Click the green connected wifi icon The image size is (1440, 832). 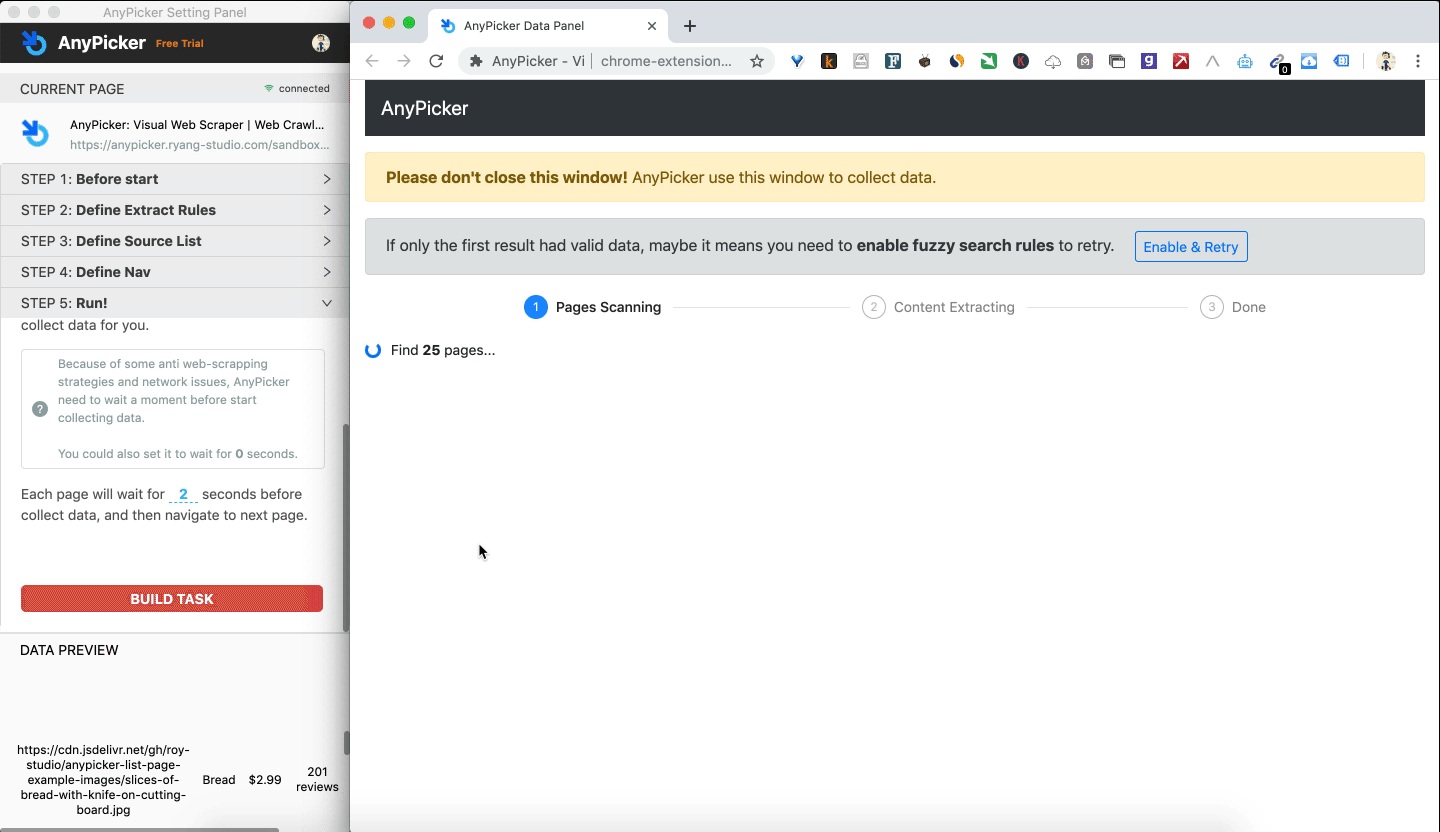tap(268, 89)
